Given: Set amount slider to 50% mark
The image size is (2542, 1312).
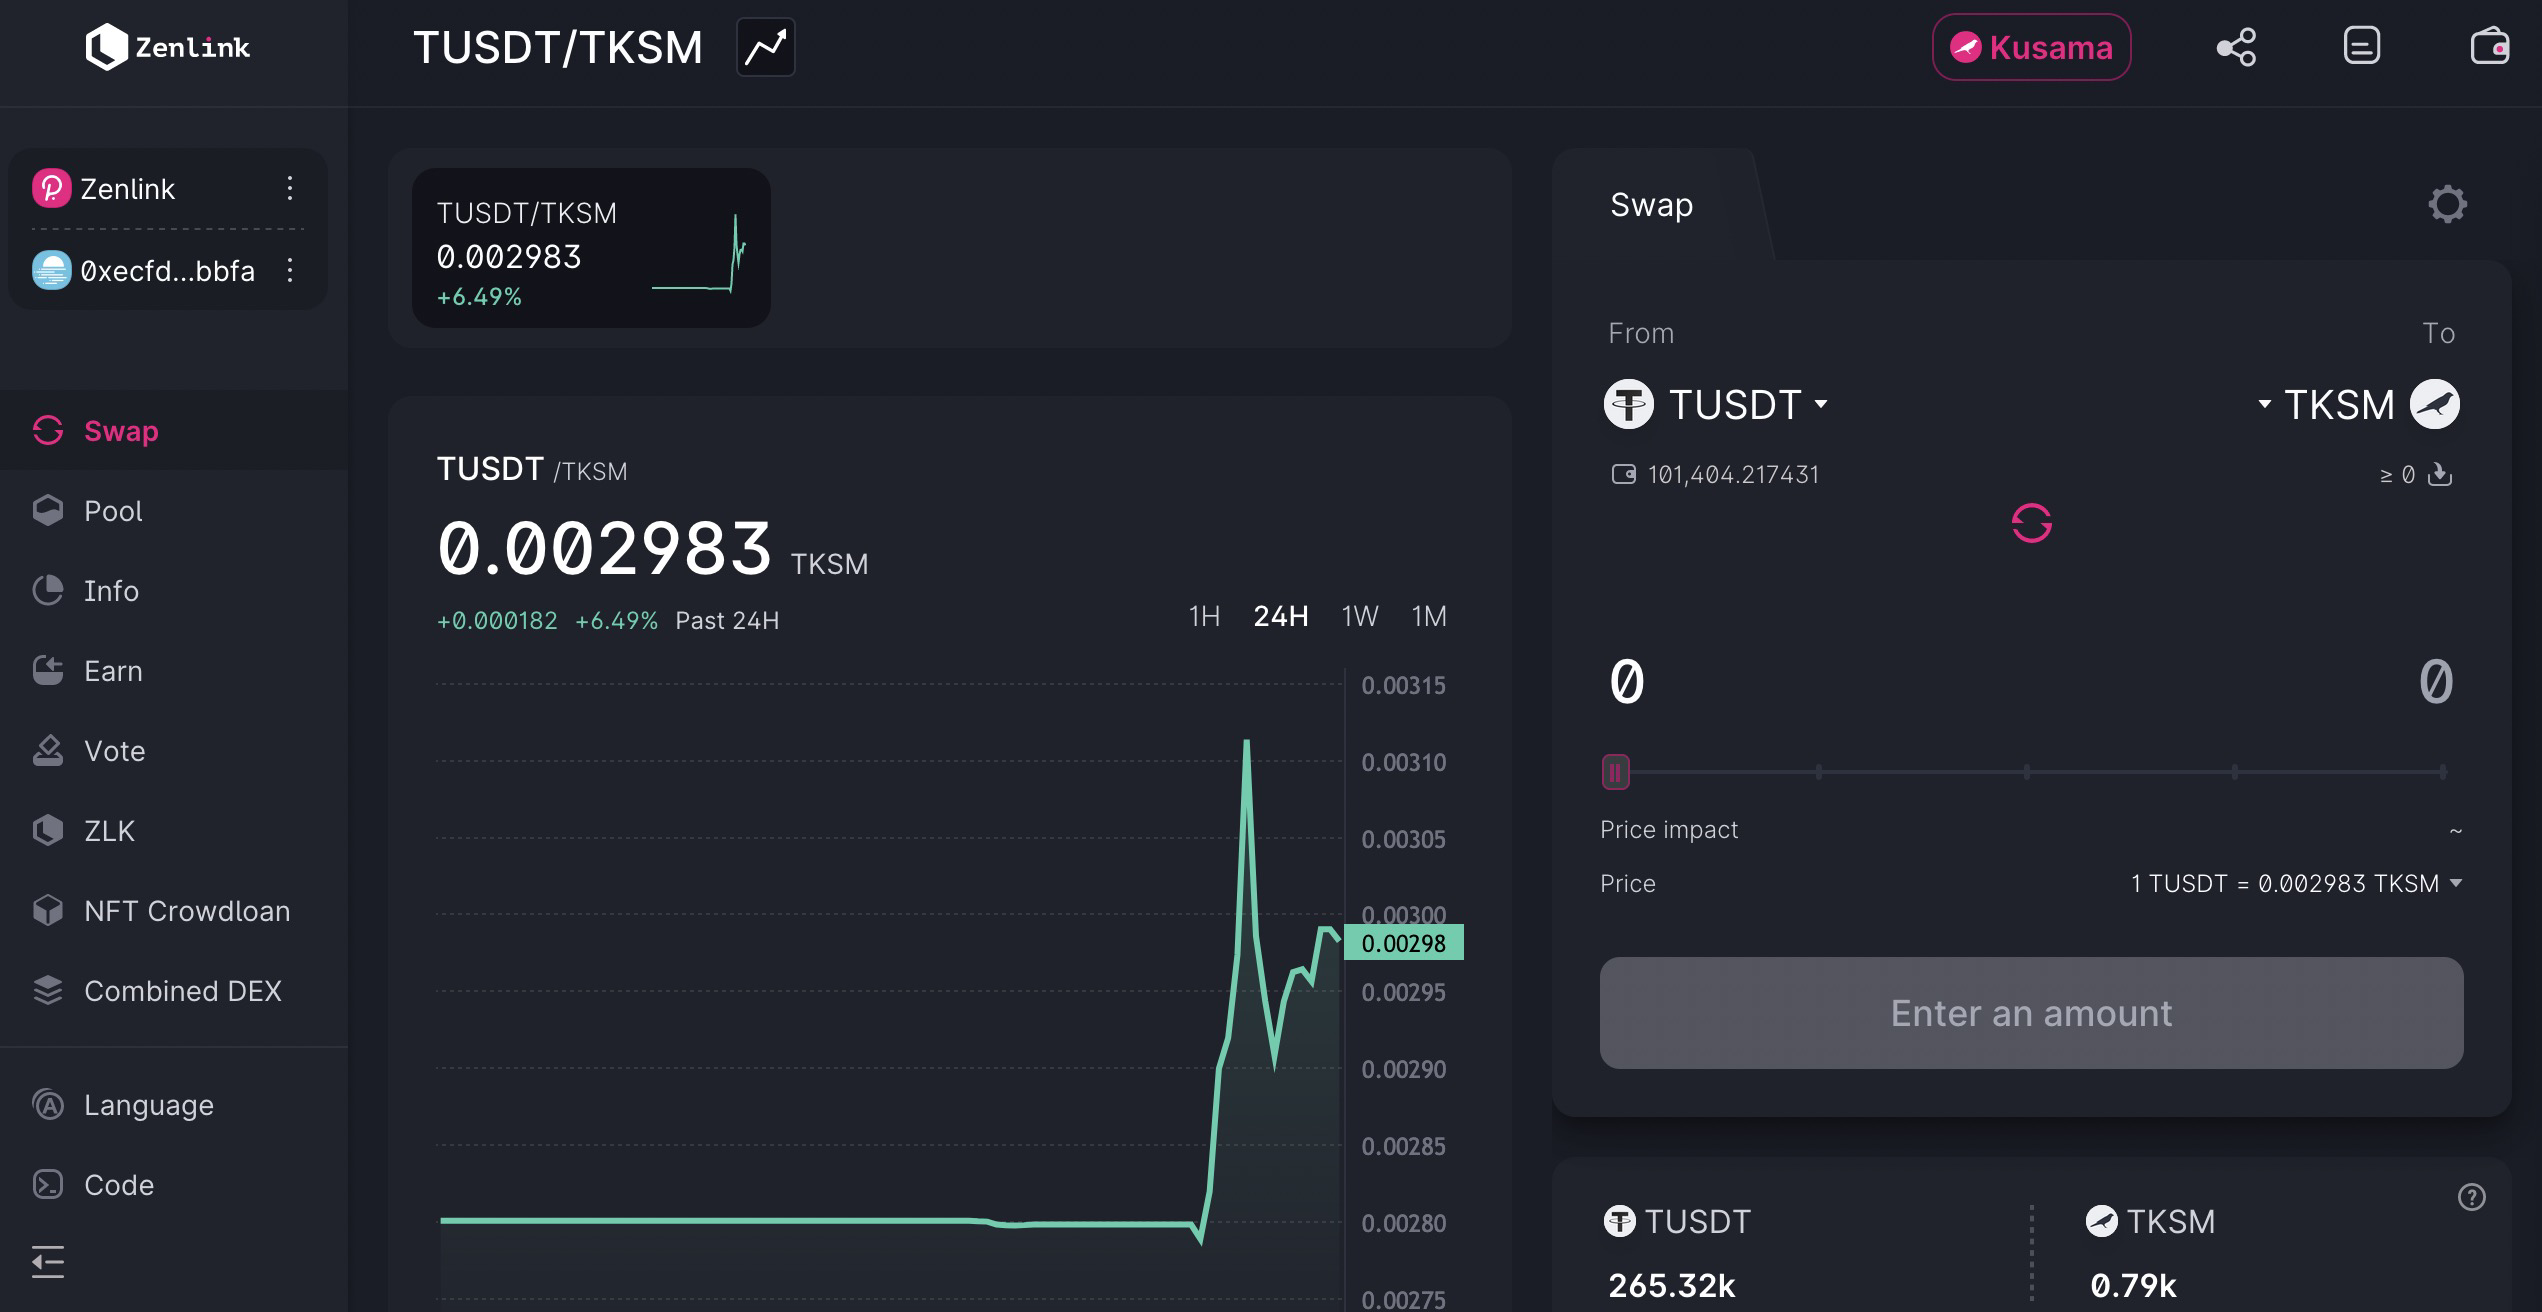Looking at the screenshot, I should (2027, 772).
